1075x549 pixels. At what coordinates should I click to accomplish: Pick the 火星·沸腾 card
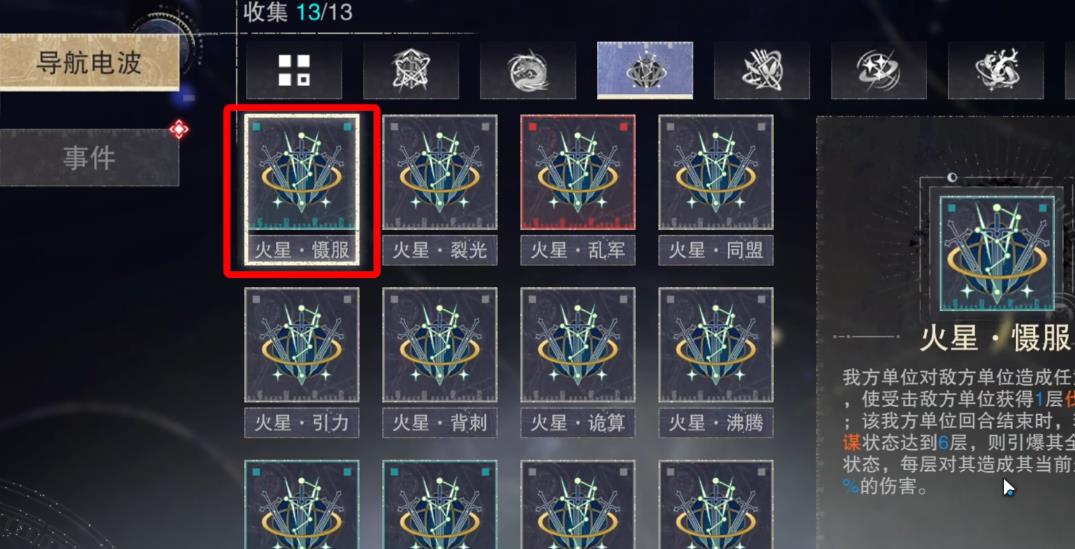716,363
